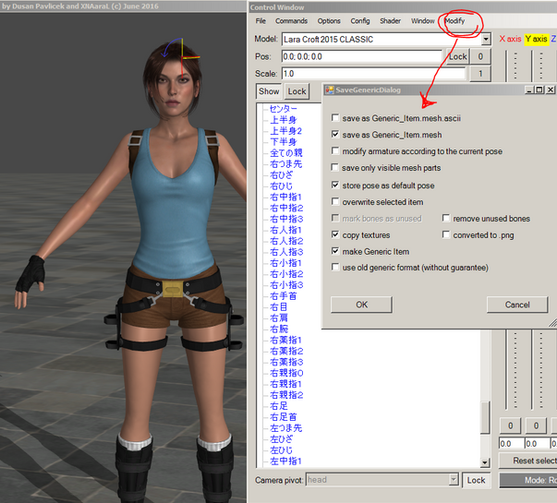This screenshot has height=503, width=557.
Task: Click the first 0.0 rotation value field
Action: [511, 444]
